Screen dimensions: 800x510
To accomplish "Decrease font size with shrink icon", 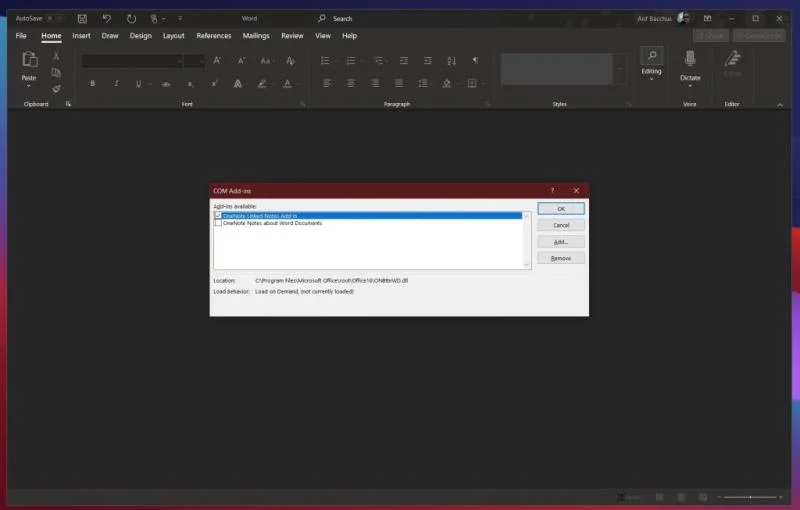I will pyautogui.click(x=241, y=61).
